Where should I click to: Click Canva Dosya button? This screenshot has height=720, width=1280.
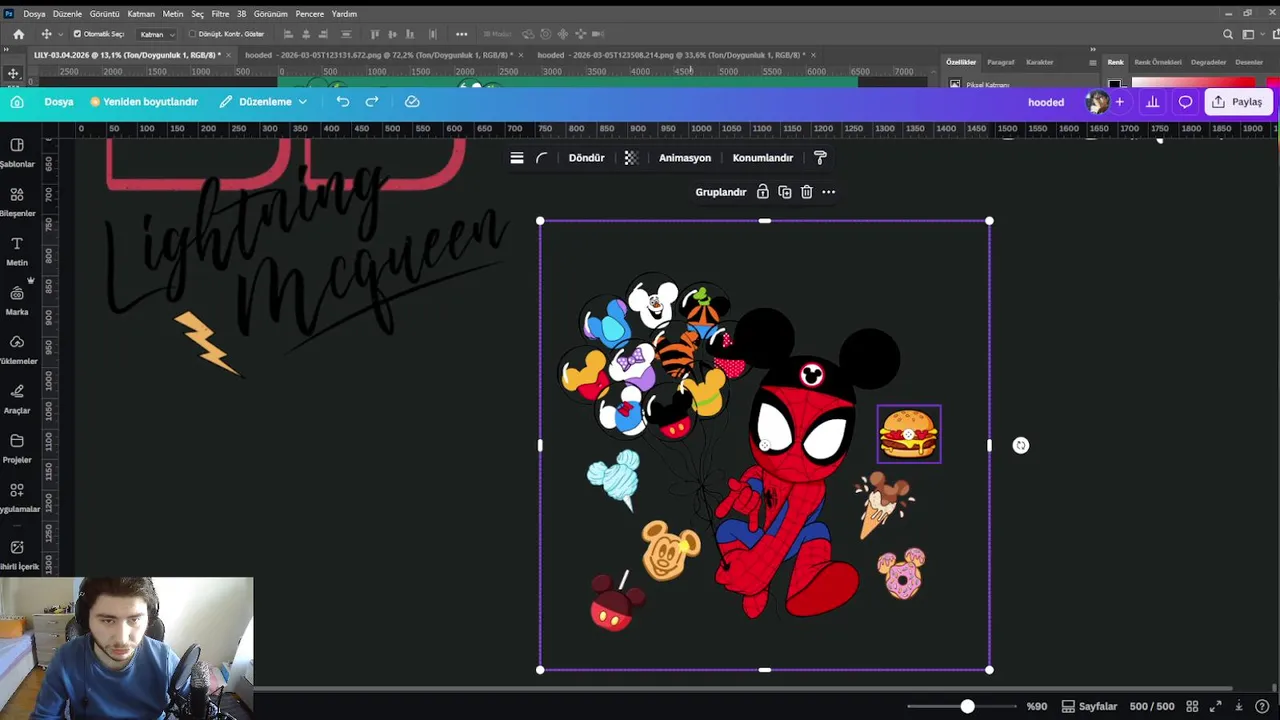pyautogui.click(x=59, y=101)
